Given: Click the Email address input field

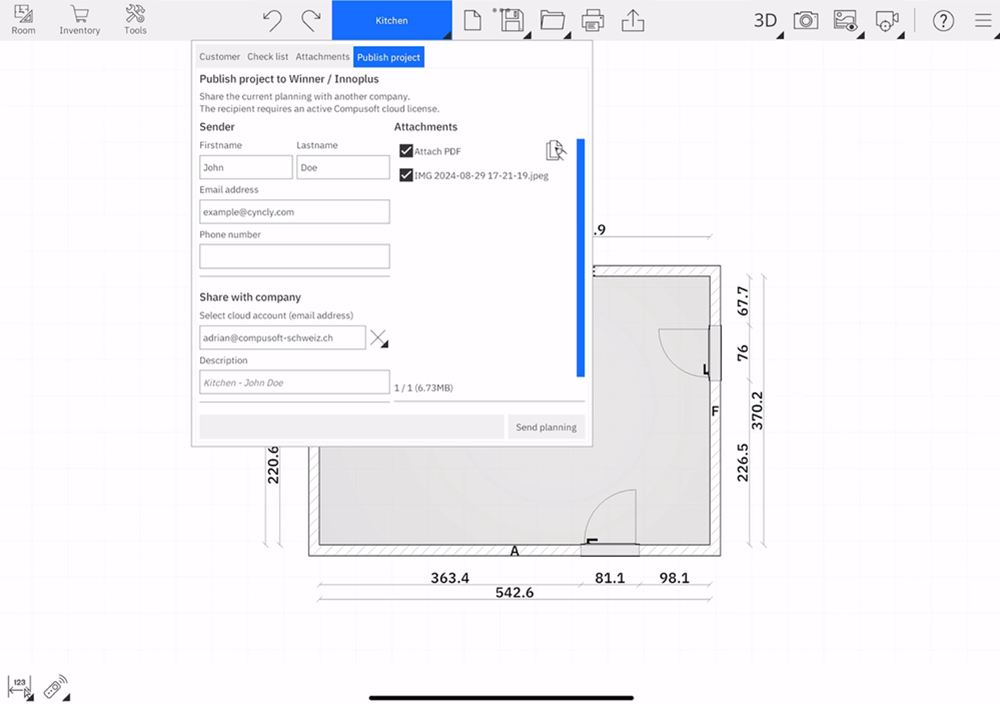Looking at the screenshot, I should tap(295, 212).
